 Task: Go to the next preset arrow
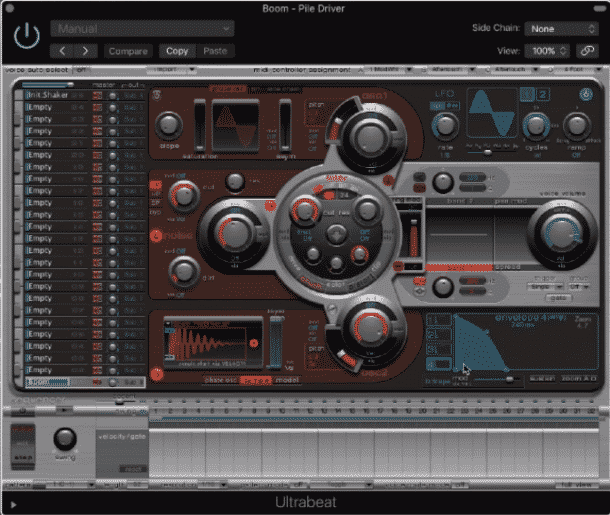pyautogui.click(x=85, y=51)
